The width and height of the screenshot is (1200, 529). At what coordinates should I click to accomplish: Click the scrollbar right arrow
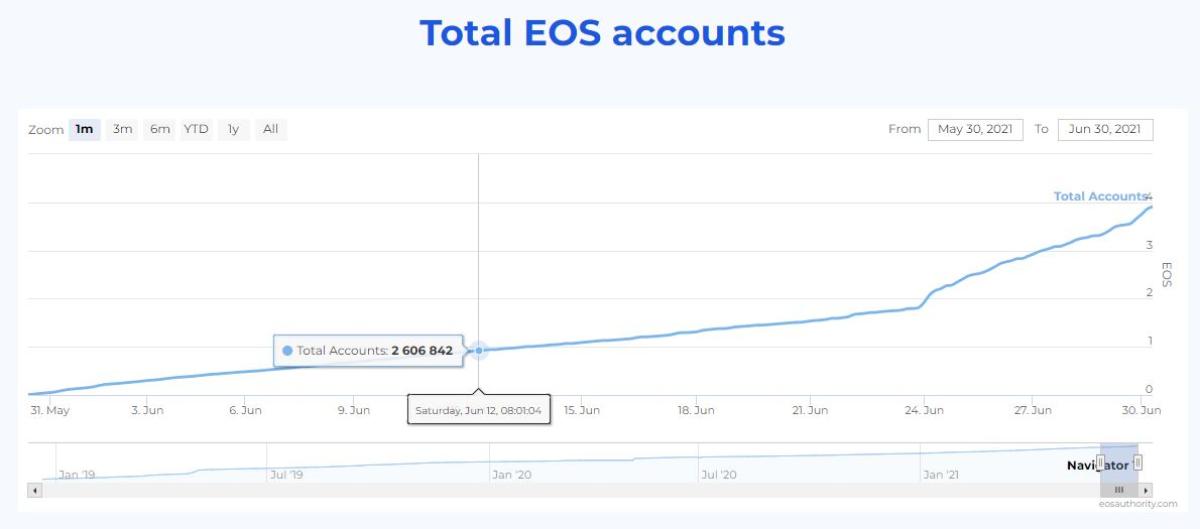point(1146,490)
